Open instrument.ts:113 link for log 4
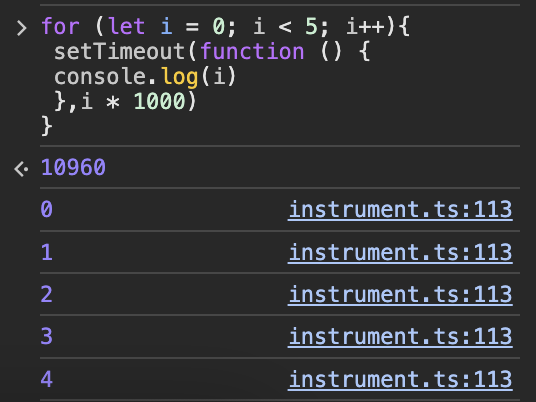The height and width of the screenshot is (402, 536). (400, 379)
